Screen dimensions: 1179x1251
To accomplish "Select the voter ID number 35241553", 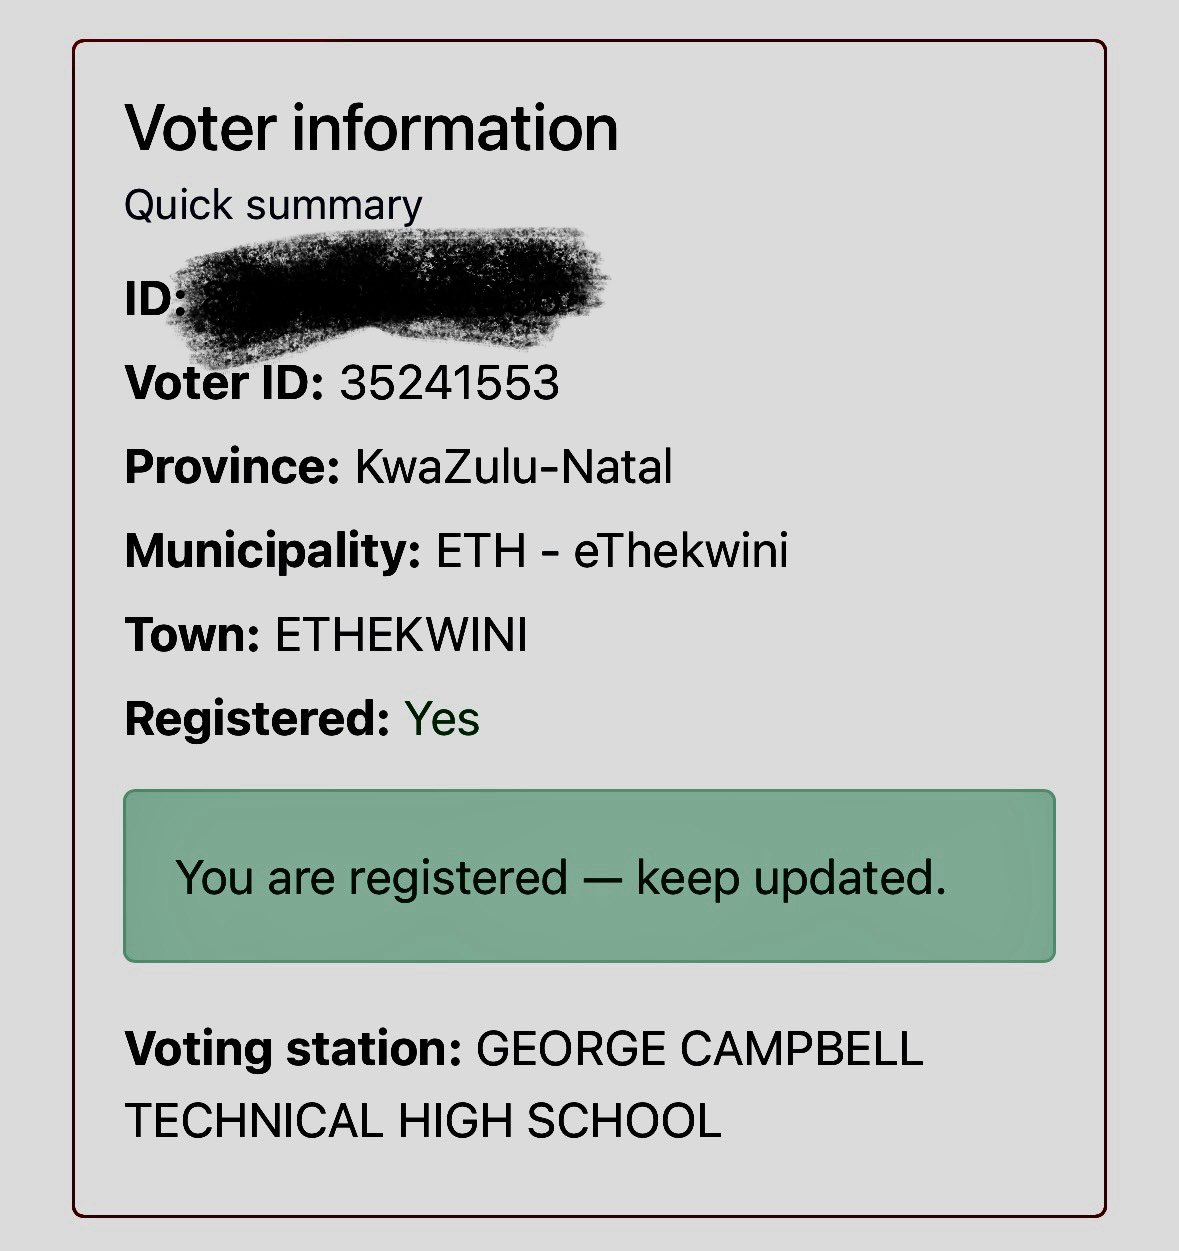I will click(x=449, y=382).
